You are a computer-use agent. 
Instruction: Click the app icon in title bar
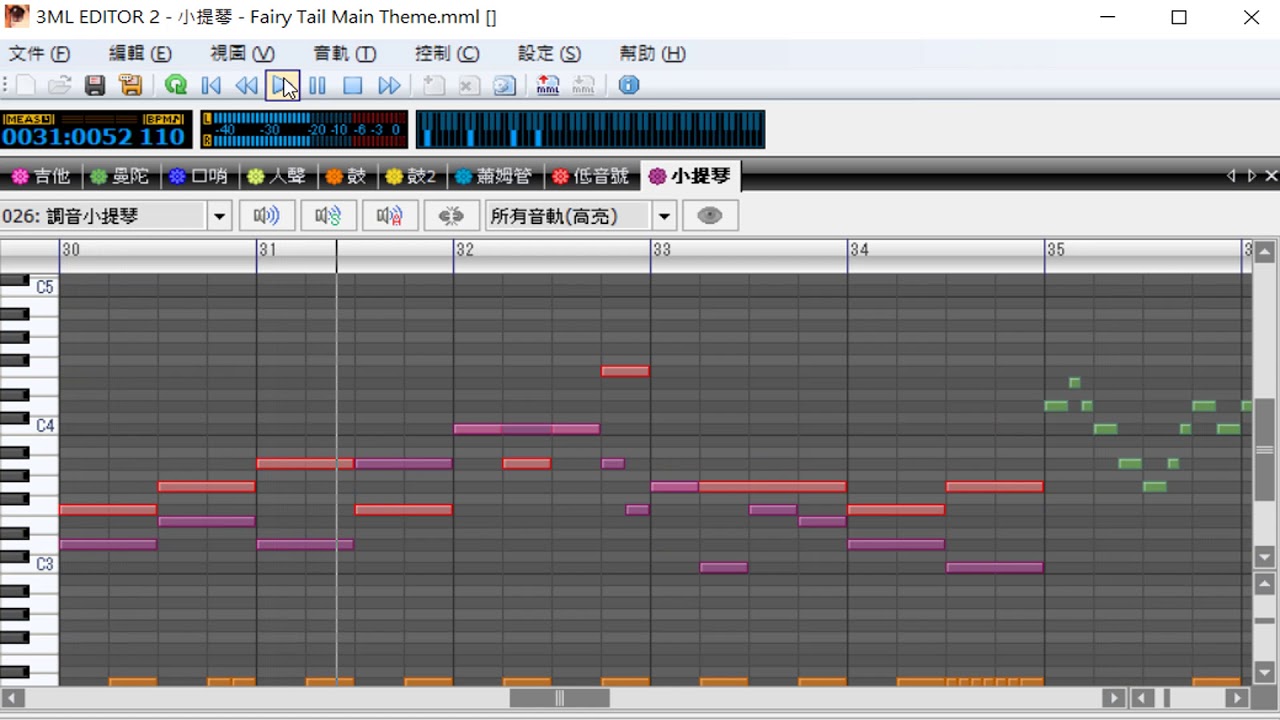pos(17,17)
